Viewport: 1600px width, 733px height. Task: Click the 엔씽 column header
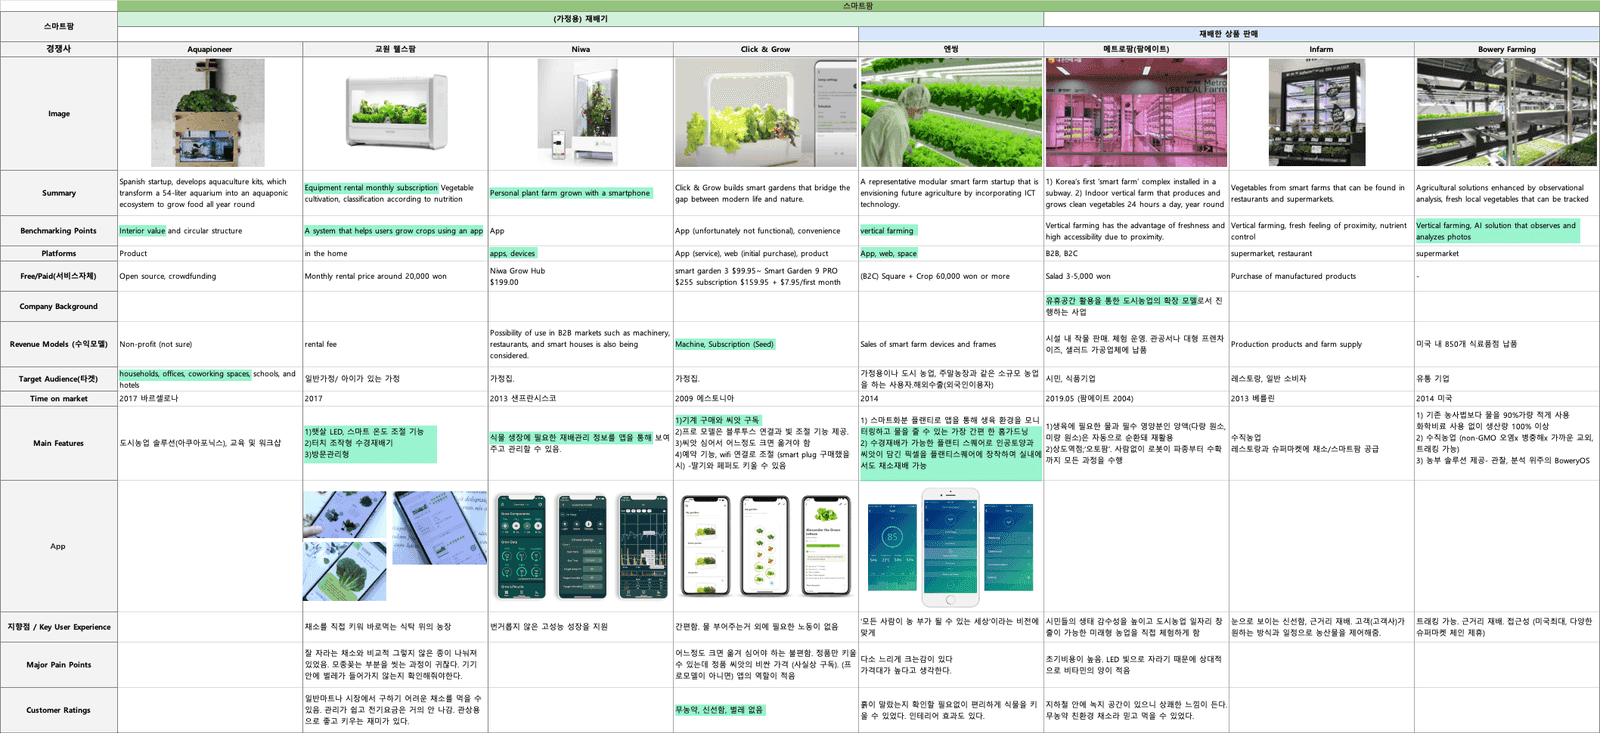[x=951, y=49]
